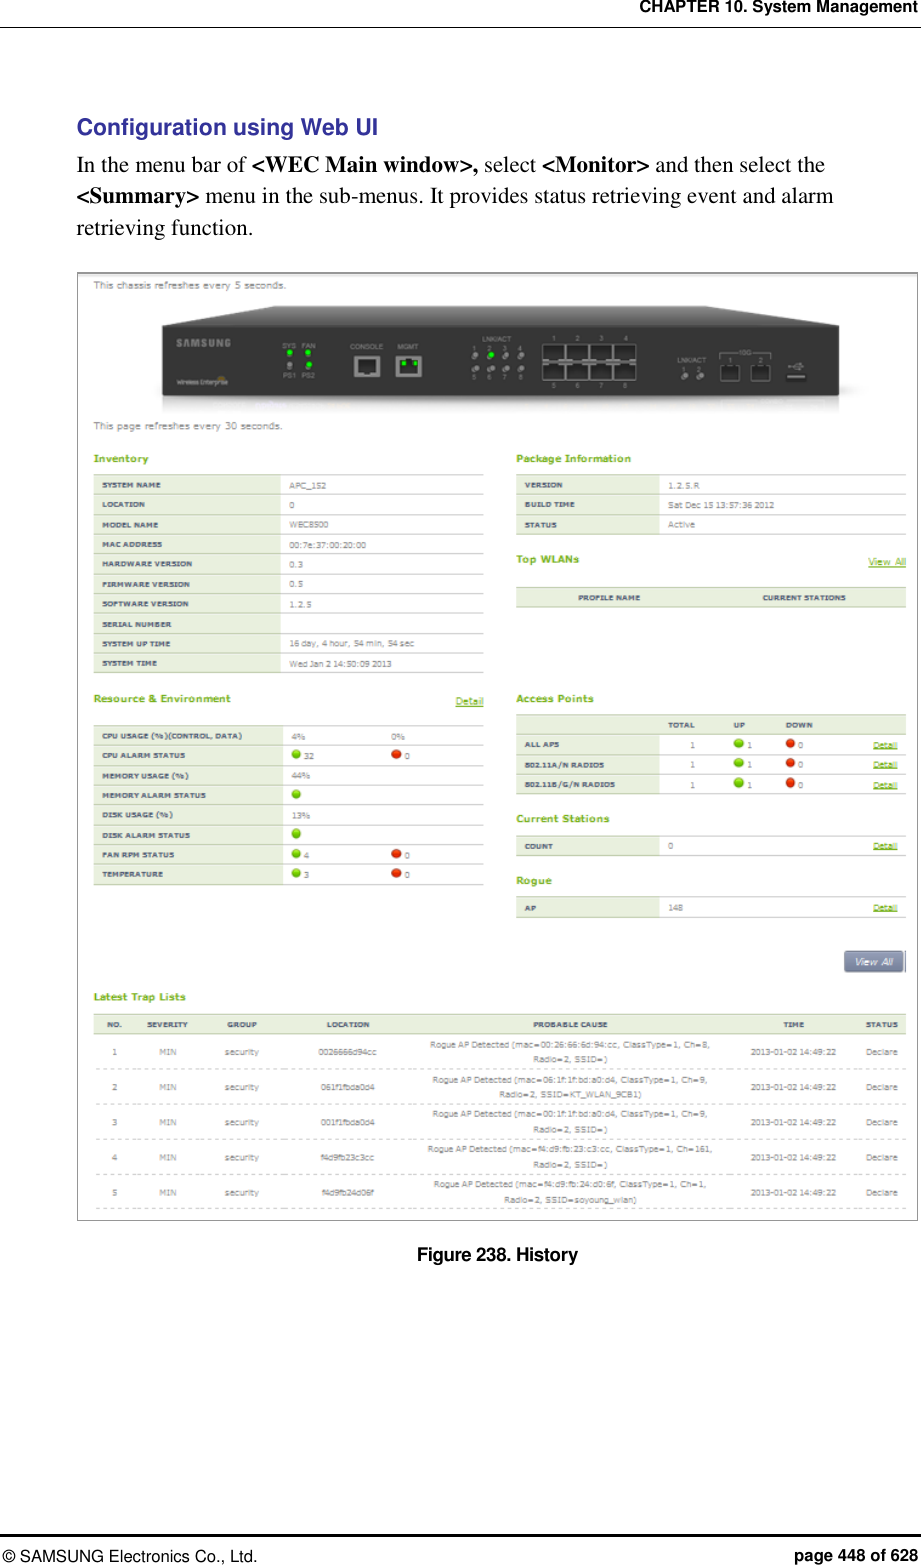Click the red Fan RPM failure indicator

point(396,853)
